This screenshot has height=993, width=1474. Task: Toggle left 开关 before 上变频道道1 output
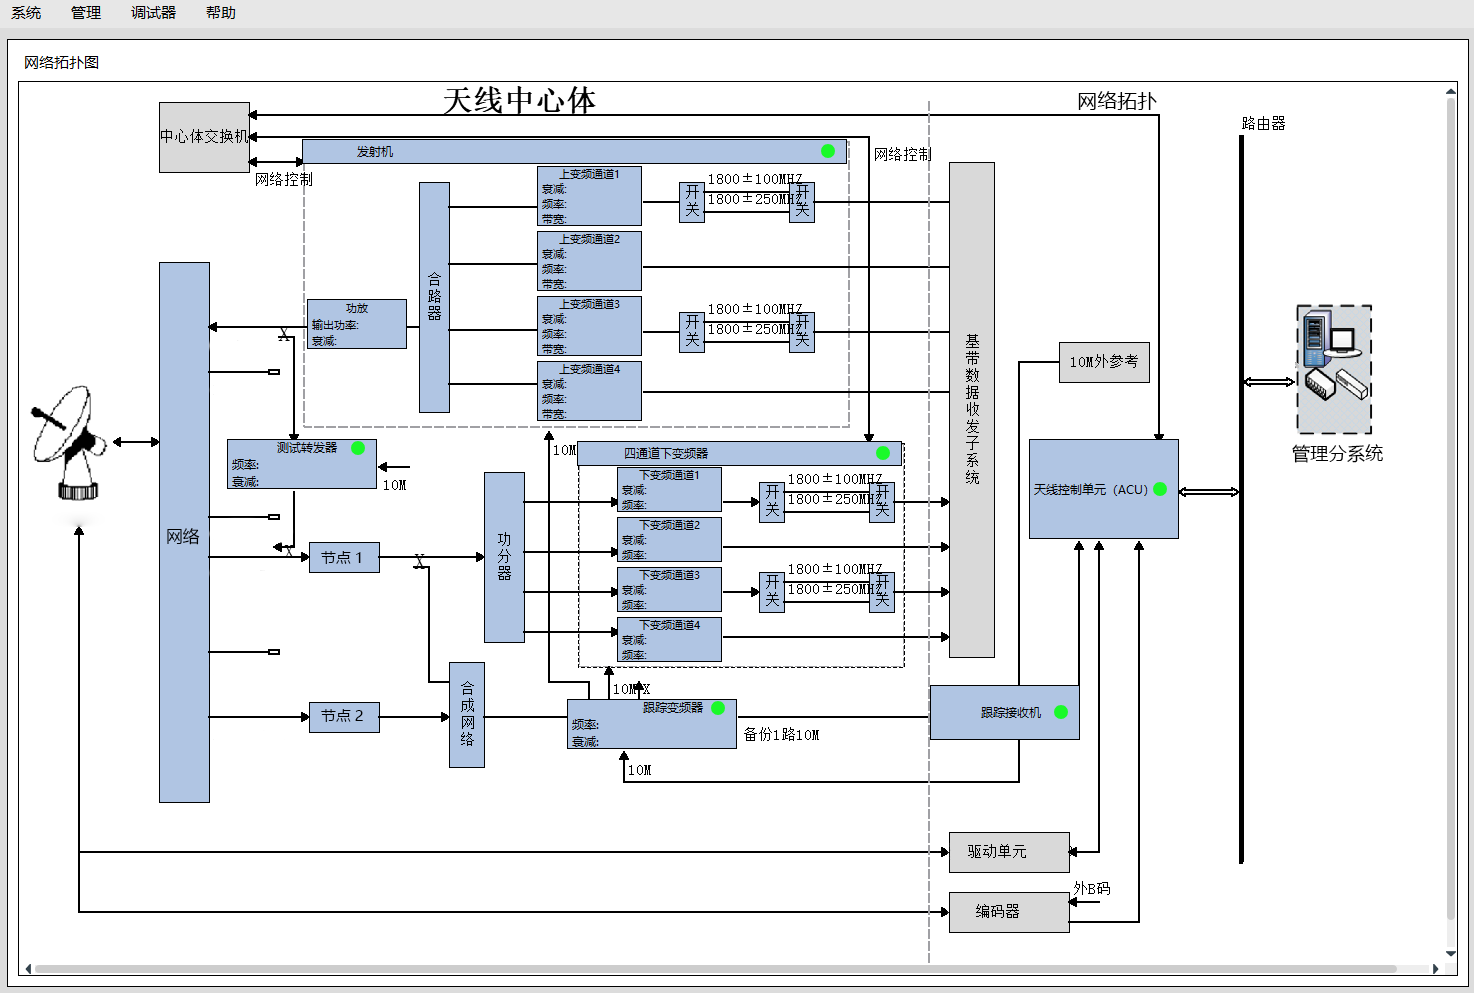692,202
